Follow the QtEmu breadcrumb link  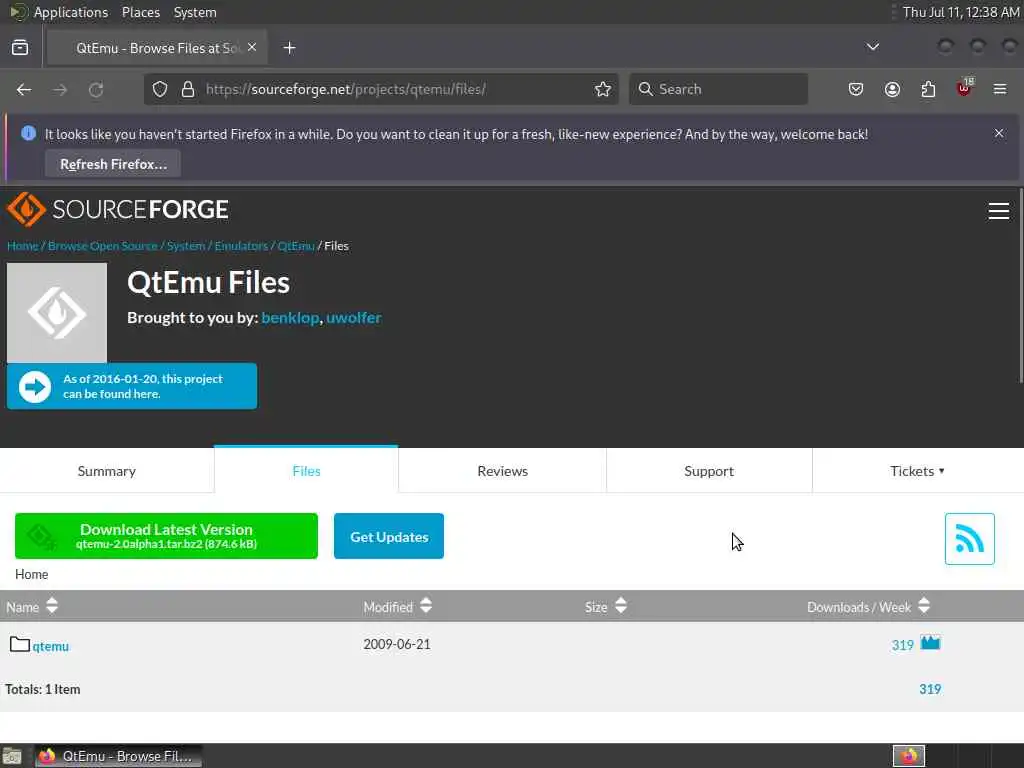pyautogui.click(x=296, y=246)
